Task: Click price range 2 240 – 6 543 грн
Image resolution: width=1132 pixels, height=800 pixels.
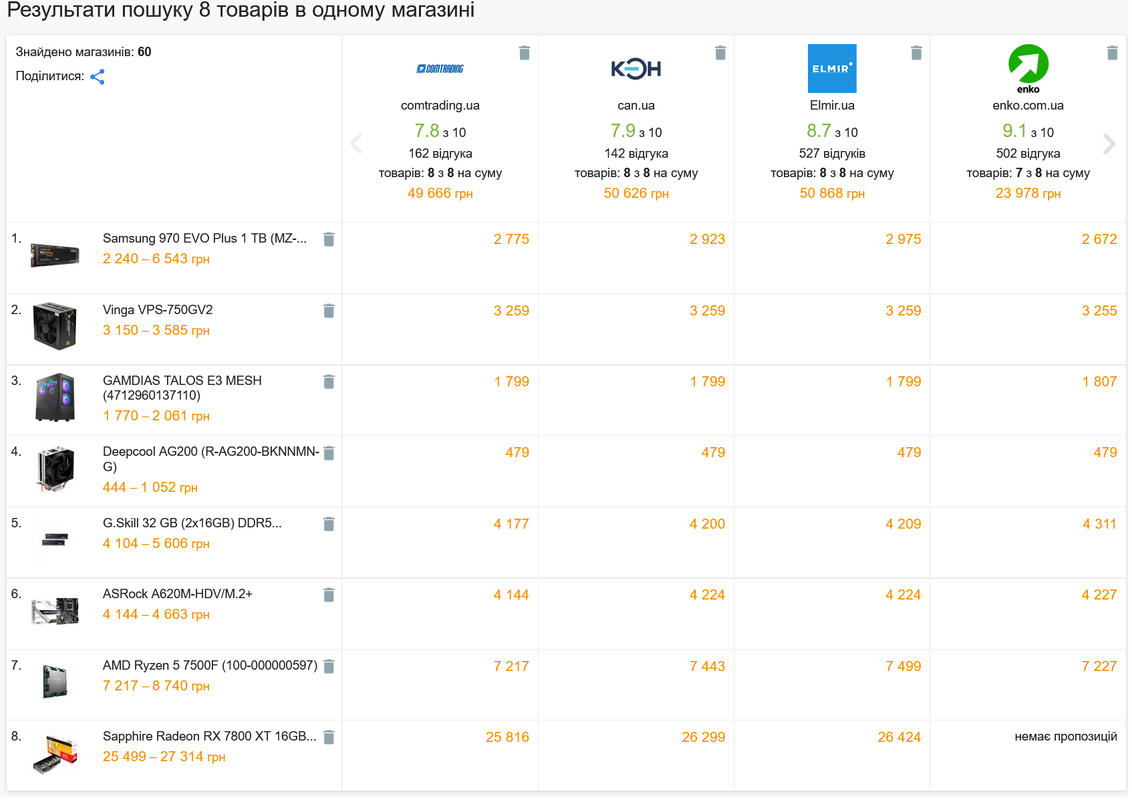Action: coord(157,259)
